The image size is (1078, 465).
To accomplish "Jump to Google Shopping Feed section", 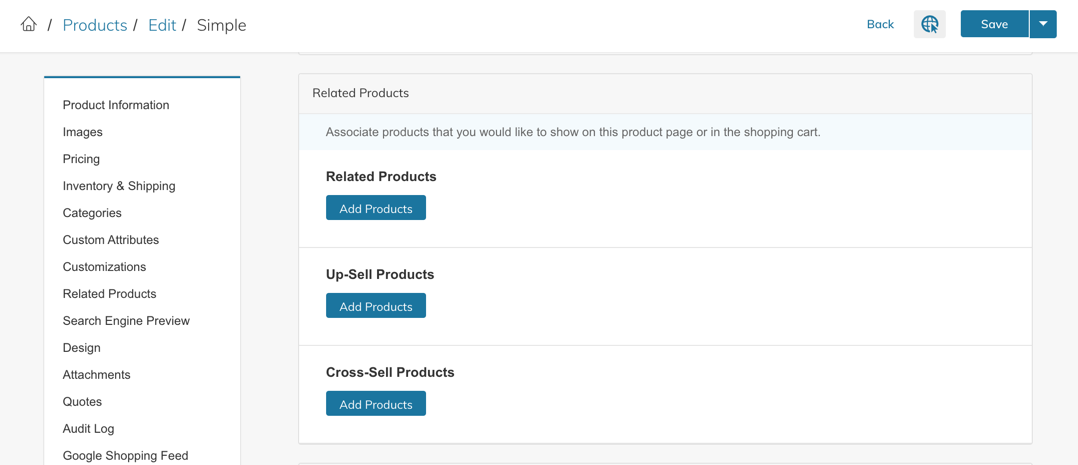I will (x=125, y=455).
